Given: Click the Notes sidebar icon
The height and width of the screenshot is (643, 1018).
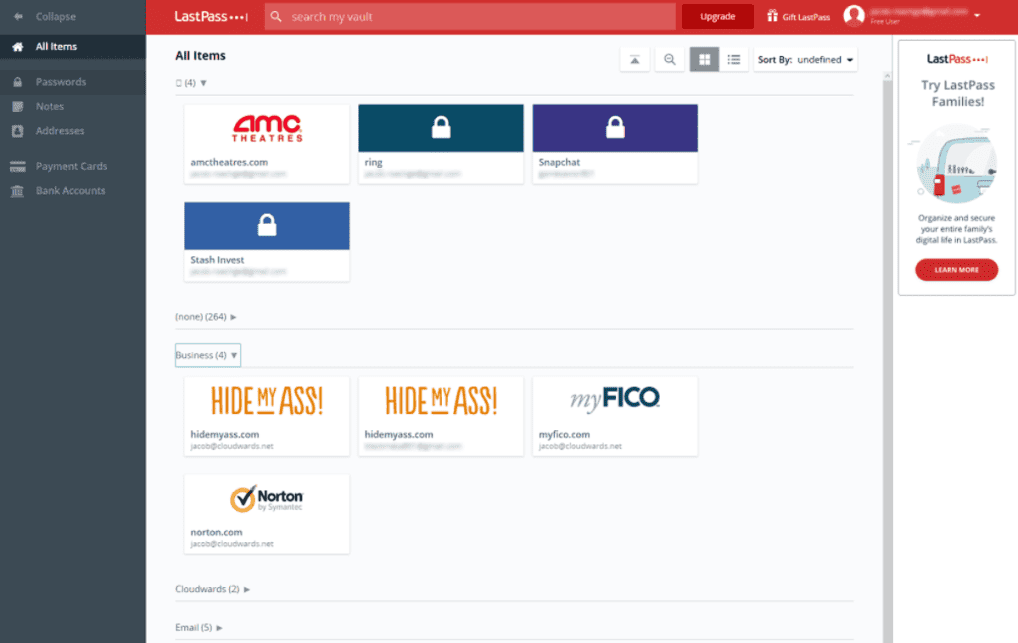Looking at the screenshot, I should coord(17,106).
